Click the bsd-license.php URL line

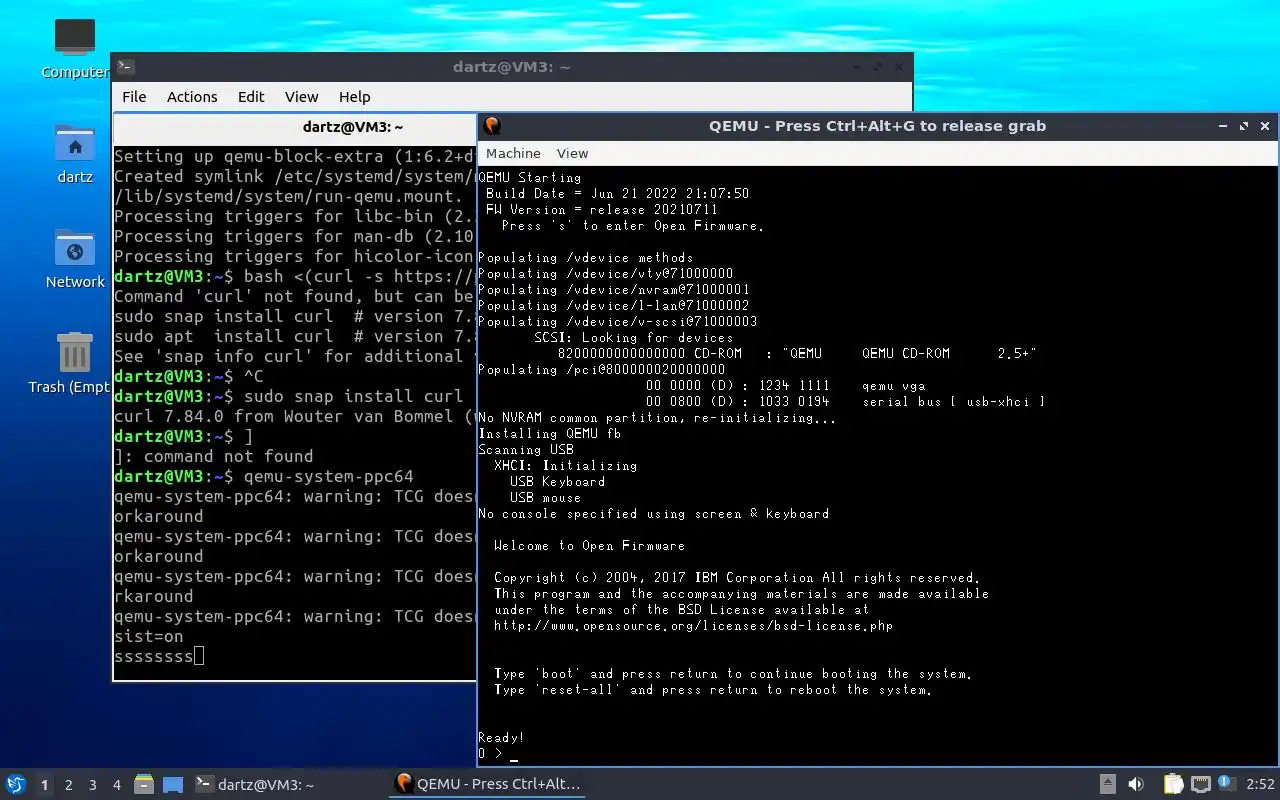pos(693,626)
